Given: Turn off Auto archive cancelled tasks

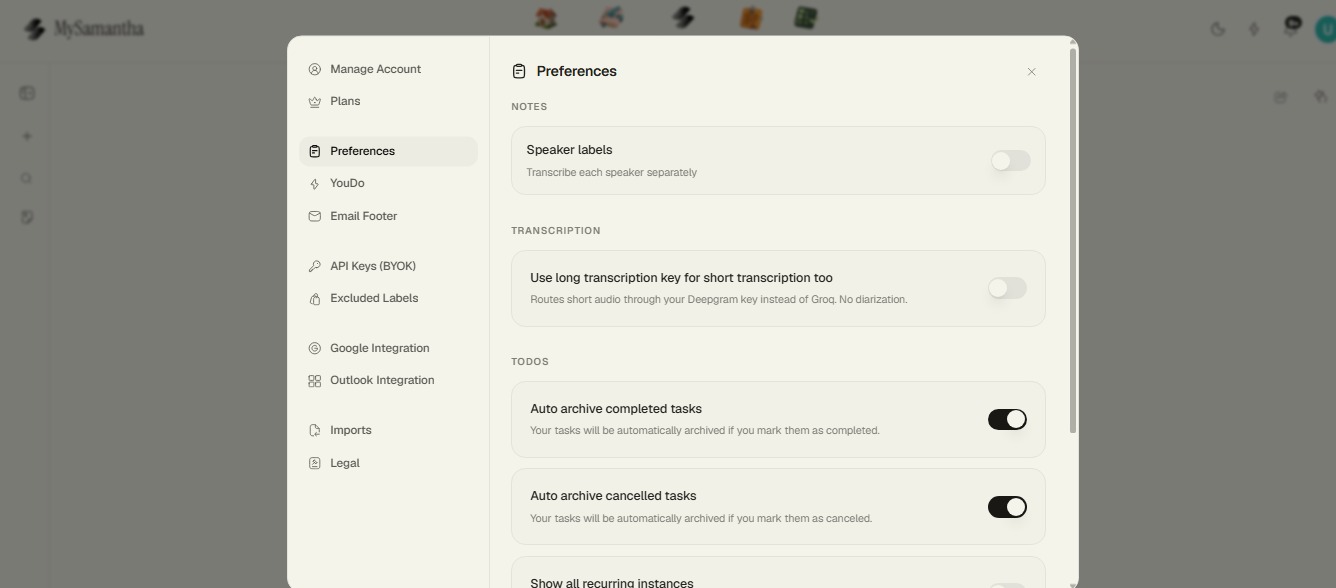Looking at the screenshot, I should 1007,507.
